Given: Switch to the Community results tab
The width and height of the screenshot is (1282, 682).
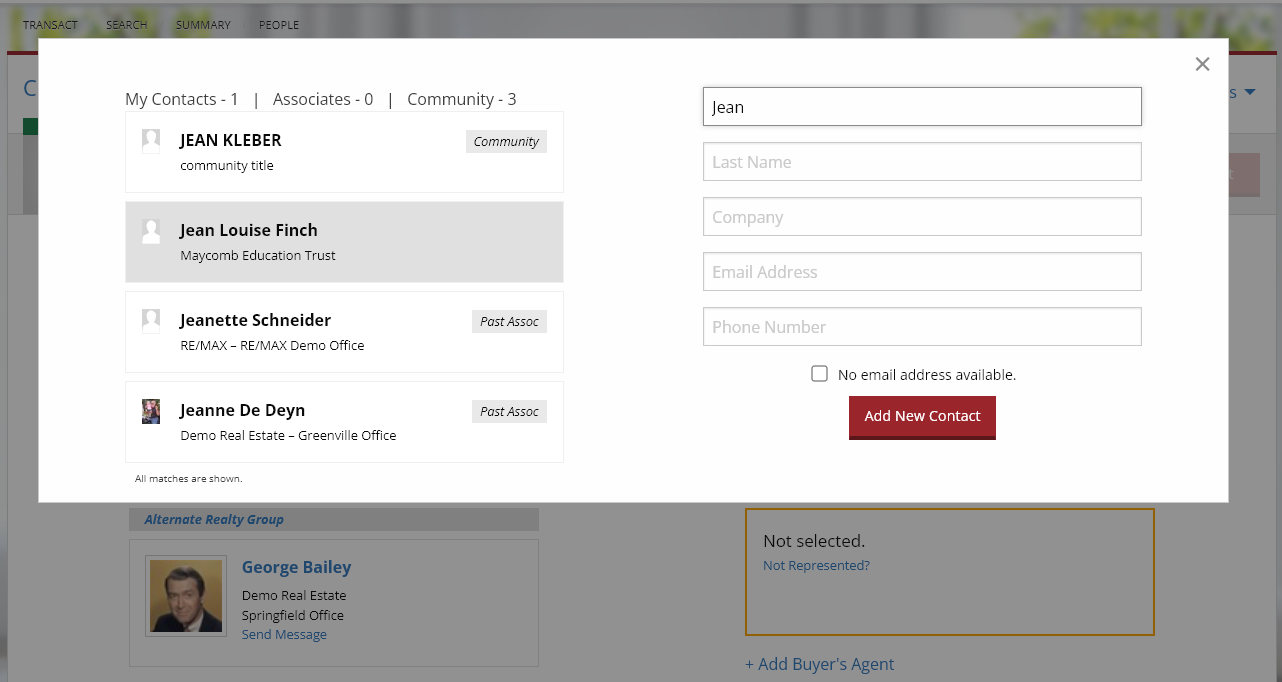Looking at the screenshot, I should click(461, 99).
